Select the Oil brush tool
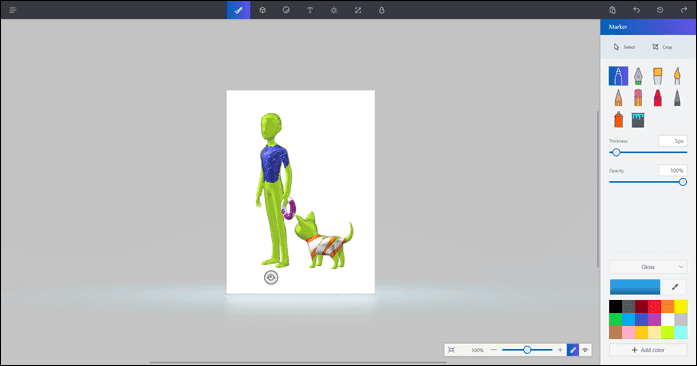 tap(657, 76)
